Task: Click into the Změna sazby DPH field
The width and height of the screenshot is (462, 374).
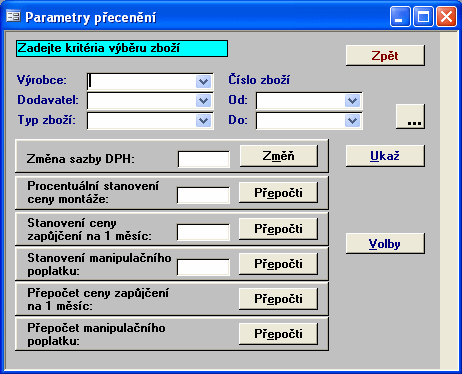Action: [x=204, y=159]
